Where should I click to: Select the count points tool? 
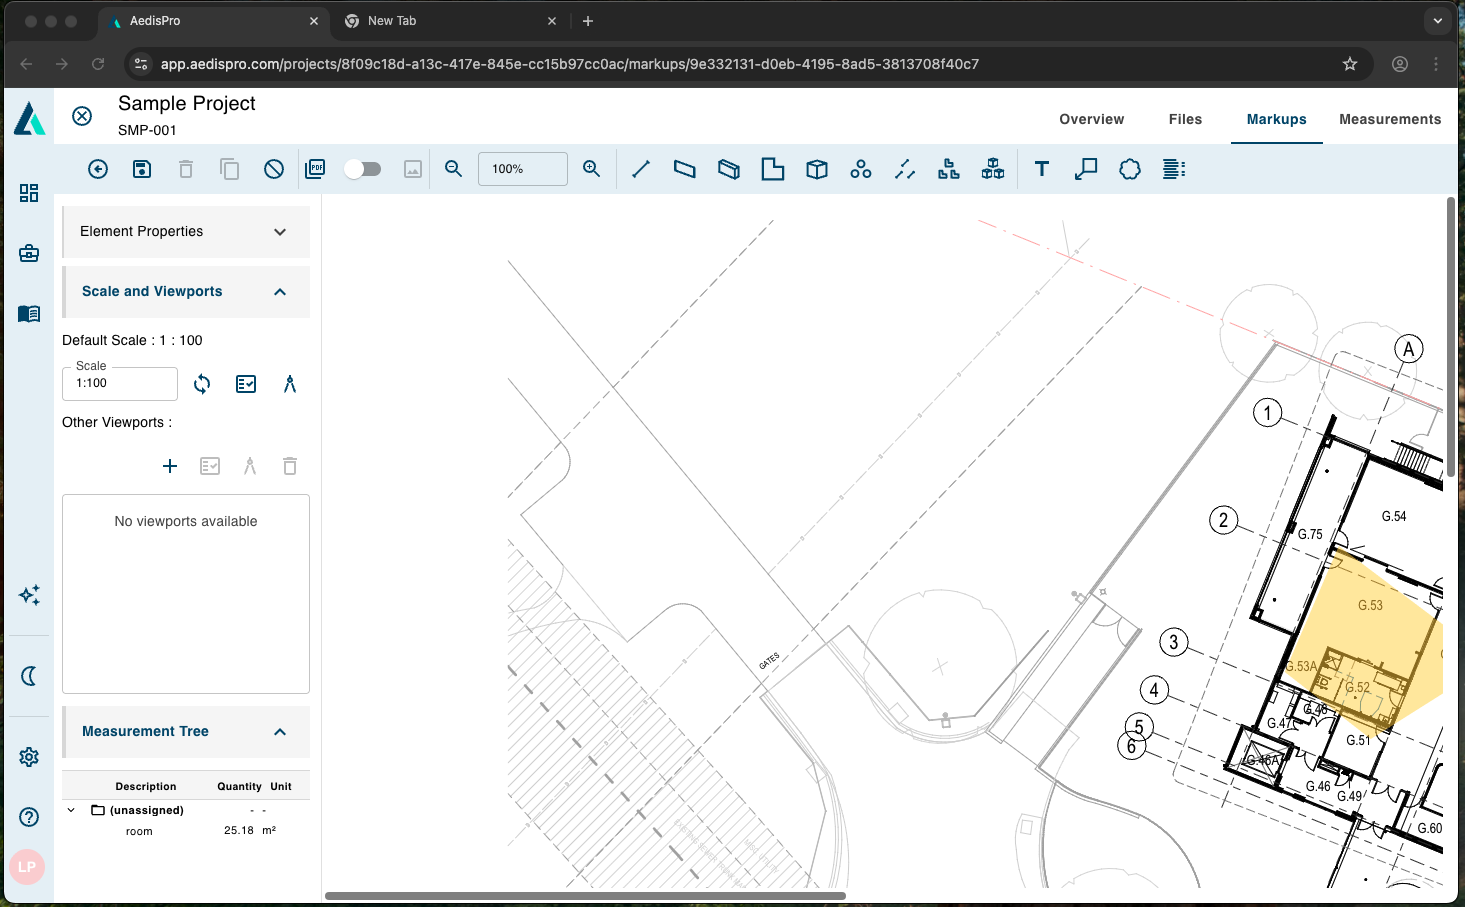[x=861, y=169]
